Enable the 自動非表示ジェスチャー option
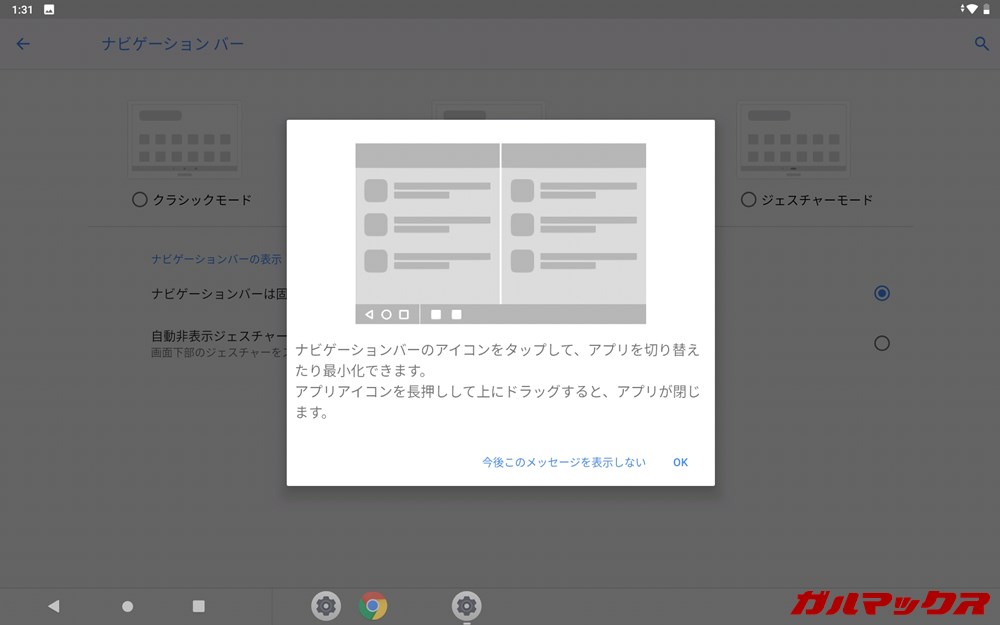This screenshot has height=625, width=1000. pyautogui.click(x=881, y=343)
